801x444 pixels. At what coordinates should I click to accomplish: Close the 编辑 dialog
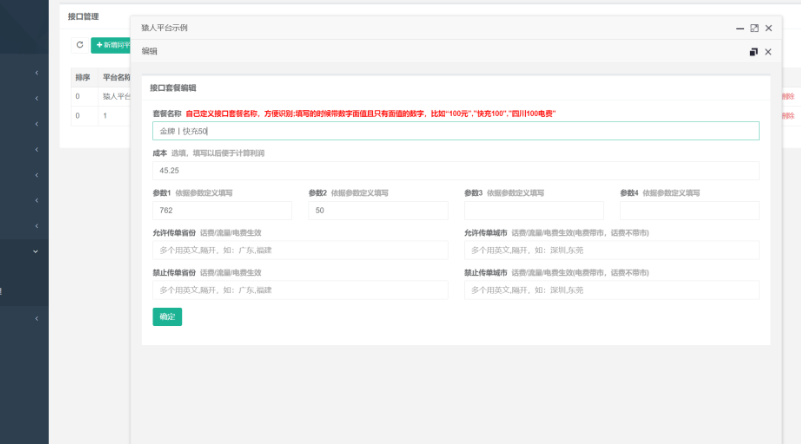(769, 51)
